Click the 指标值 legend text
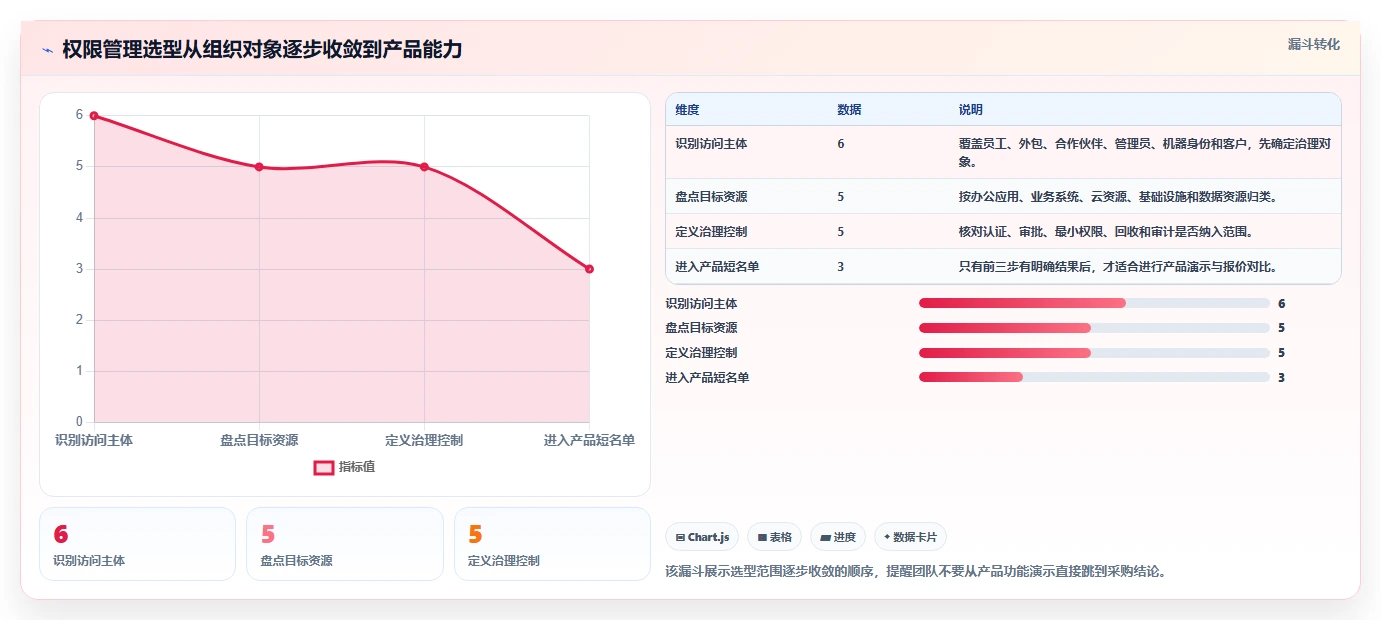Image resolution: width=1381 pixels, height=620 pixels. pos(357,467)
